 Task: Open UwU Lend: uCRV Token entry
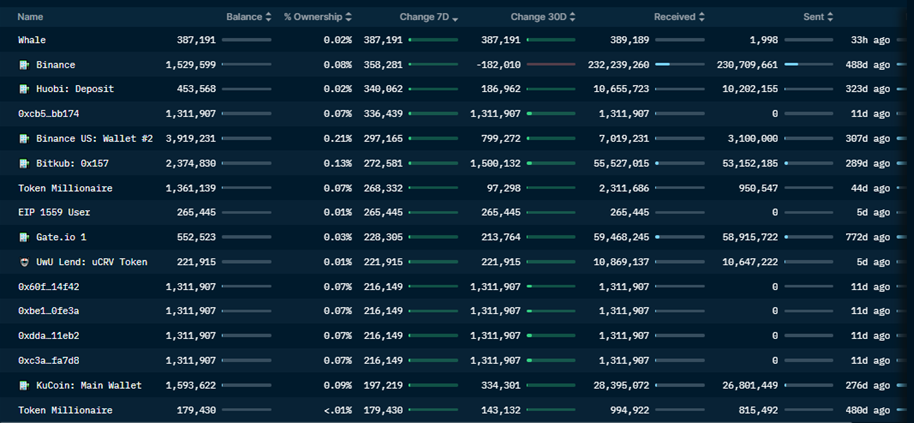tap(92, 262)
